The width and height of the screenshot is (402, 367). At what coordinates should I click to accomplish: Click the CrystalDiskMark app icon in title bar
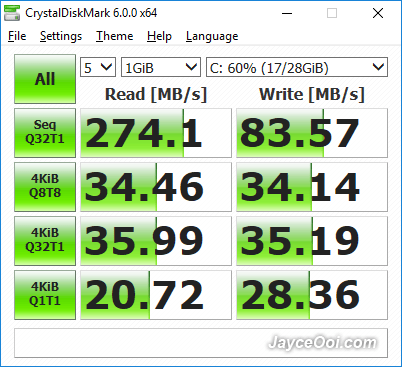point(12,13)
